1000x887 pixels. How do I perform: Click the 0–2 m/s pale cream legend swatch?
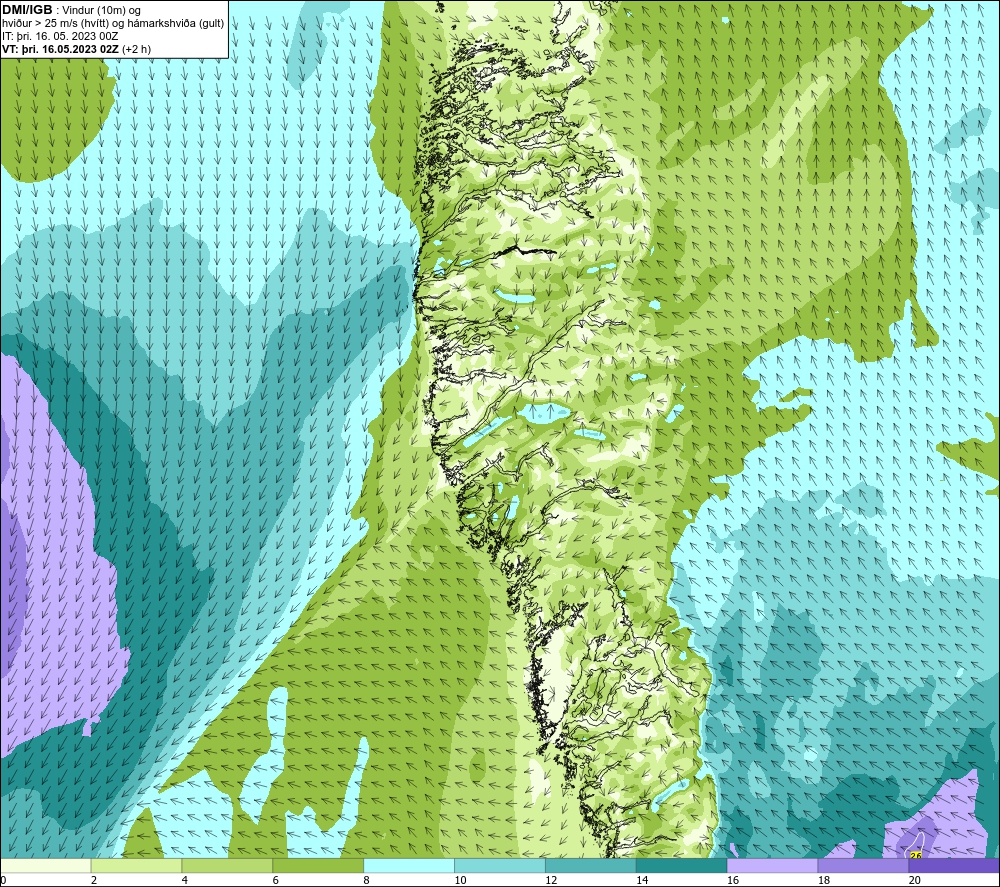45,865
